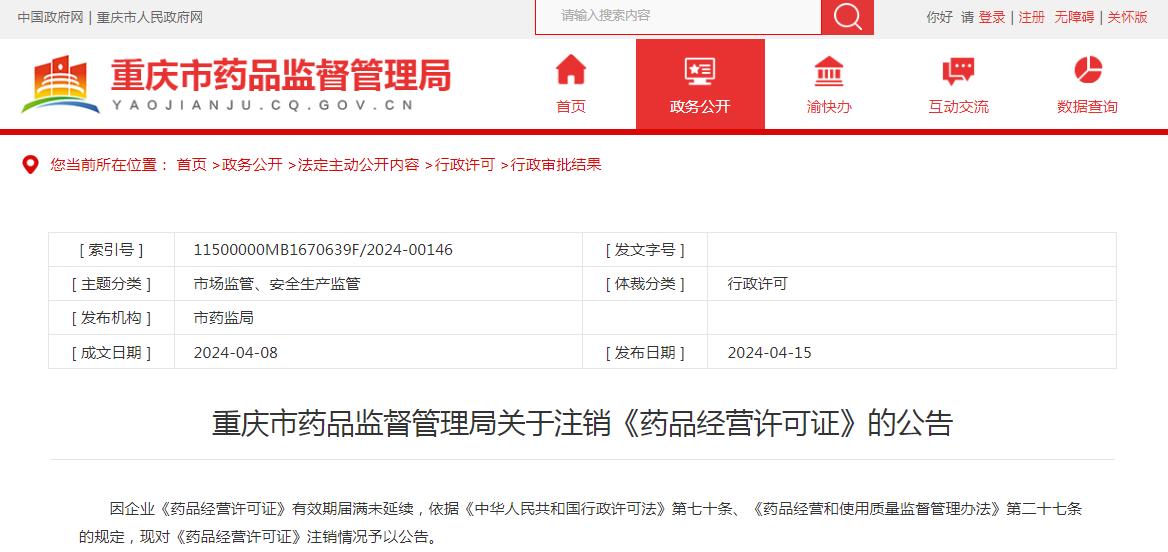Click 法定主动公开内容 breadcrumb link
Viewport: 1168px width, 552px height.
click(x=358, y=165)
